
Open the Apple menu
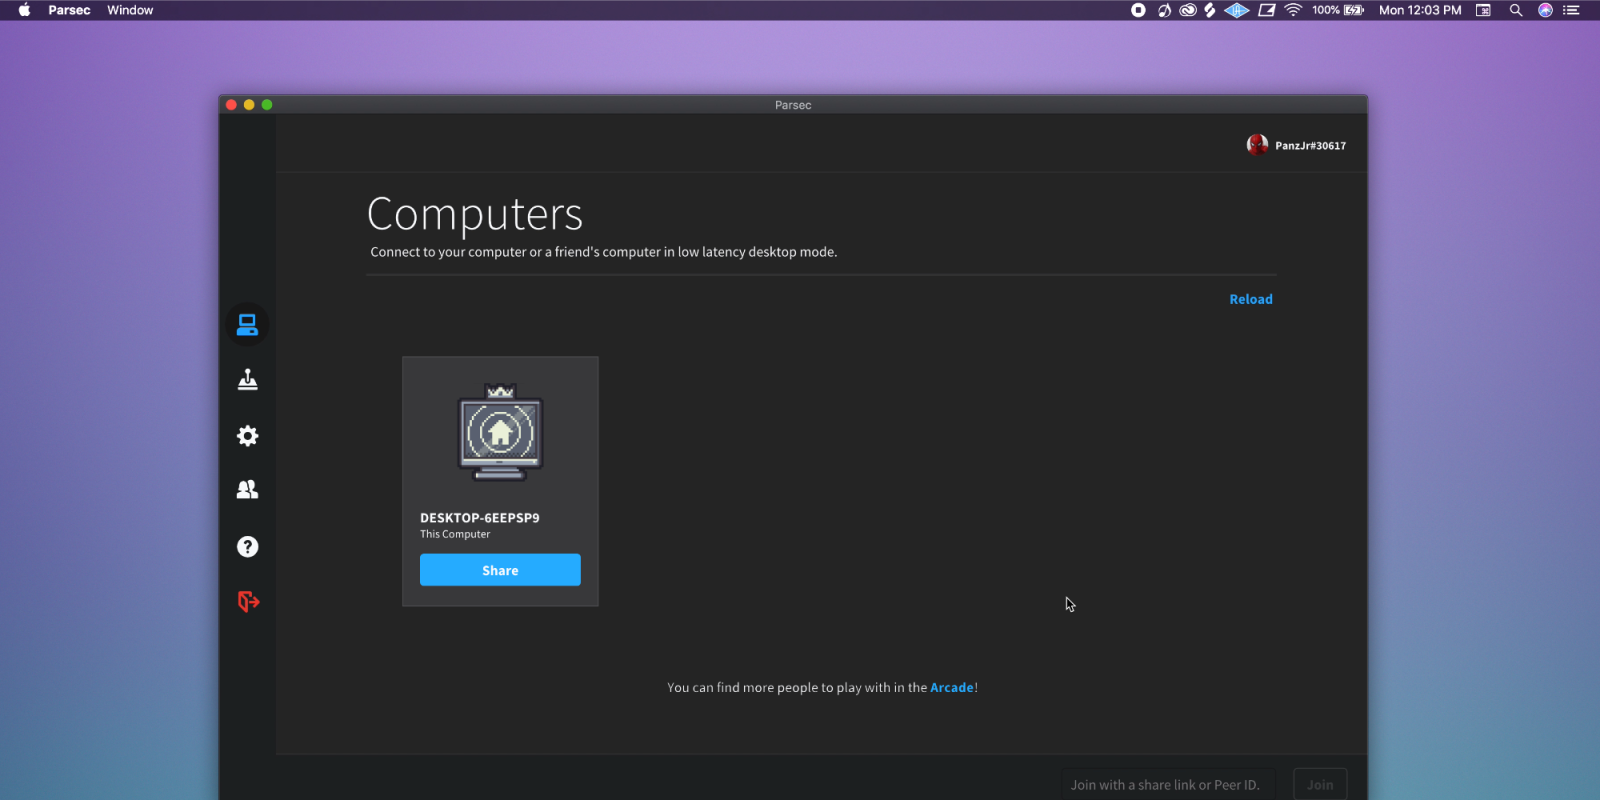click(24, 10)
